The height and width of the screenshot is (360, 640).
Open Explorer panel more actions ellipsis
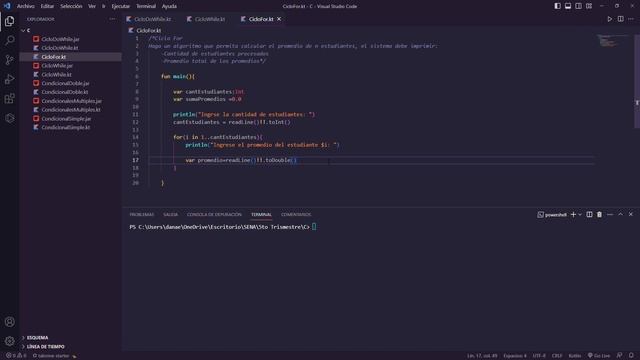112,19
